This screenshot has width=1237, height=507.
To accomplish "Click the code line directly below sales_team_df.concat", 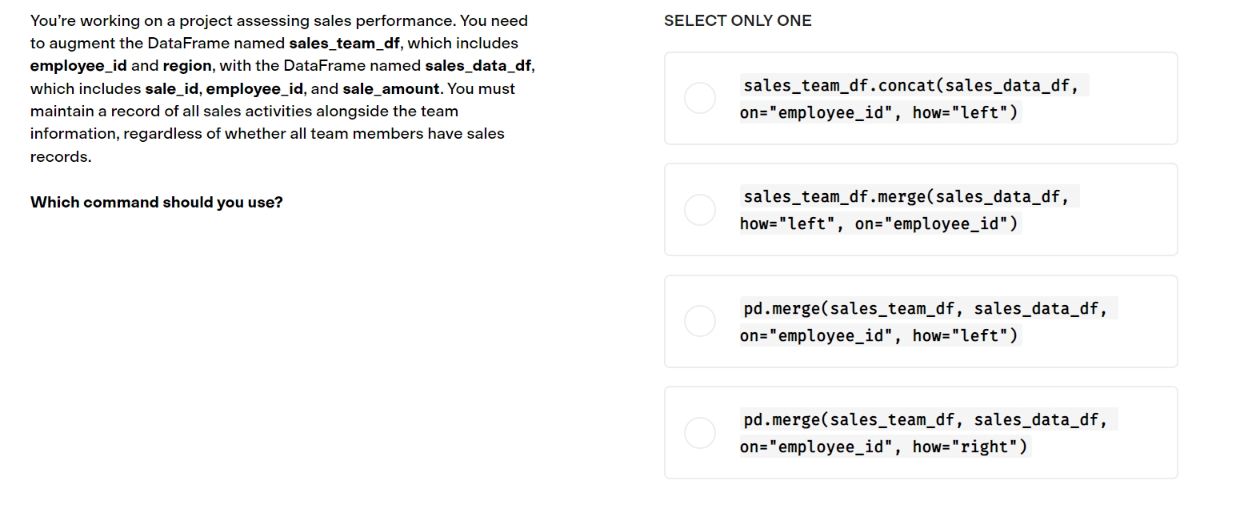I will pyautogui.click(x=879, y=113).
